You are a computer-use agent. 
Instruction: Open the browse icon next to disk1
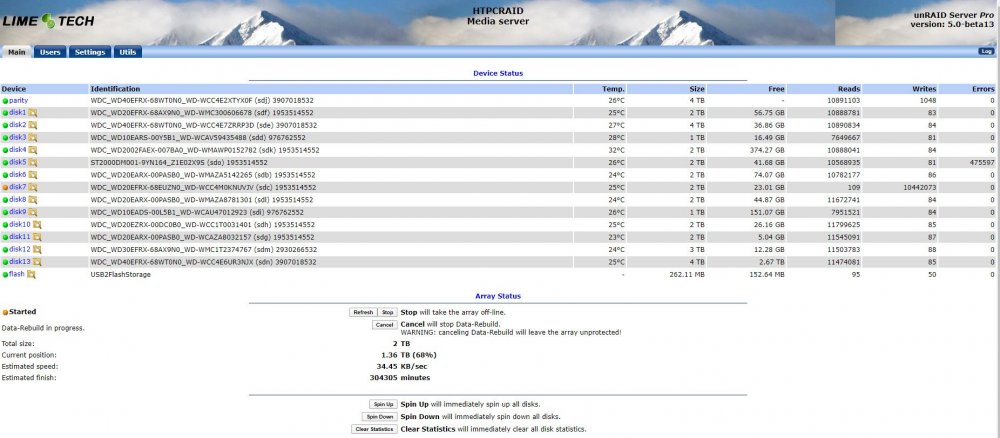tap(33, 113)
